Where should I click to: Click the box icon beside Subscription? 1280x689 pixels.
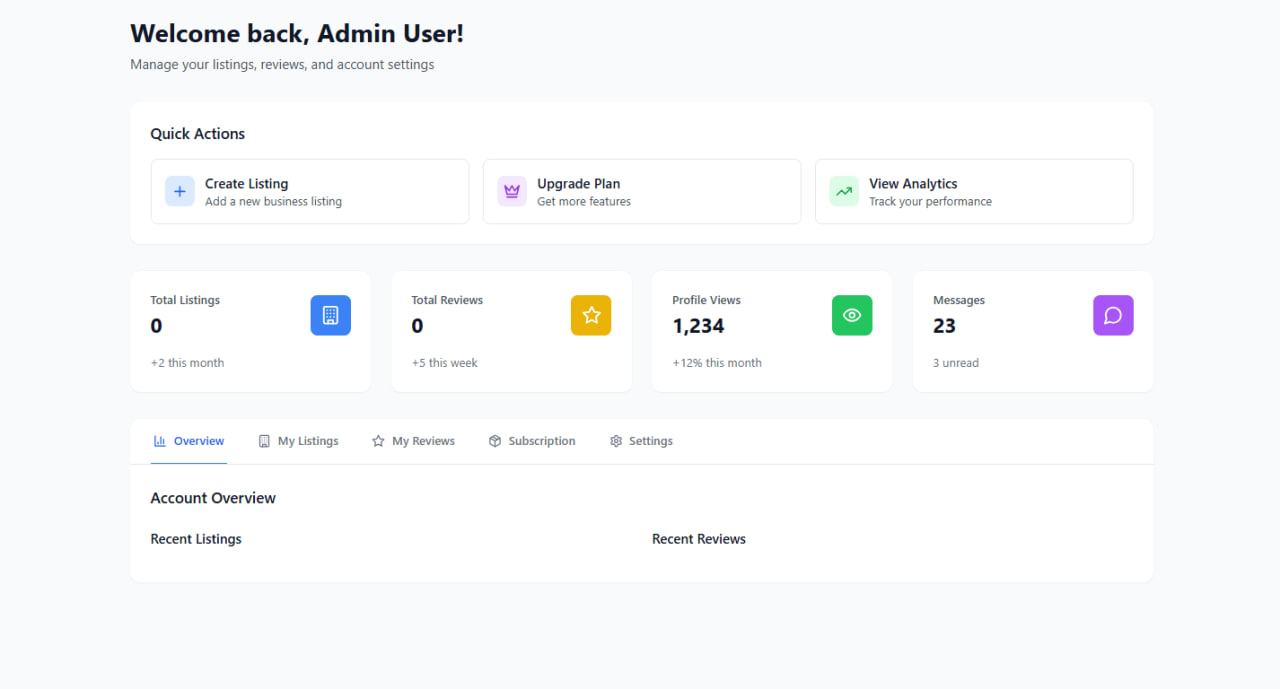click(x=494, y=441)
